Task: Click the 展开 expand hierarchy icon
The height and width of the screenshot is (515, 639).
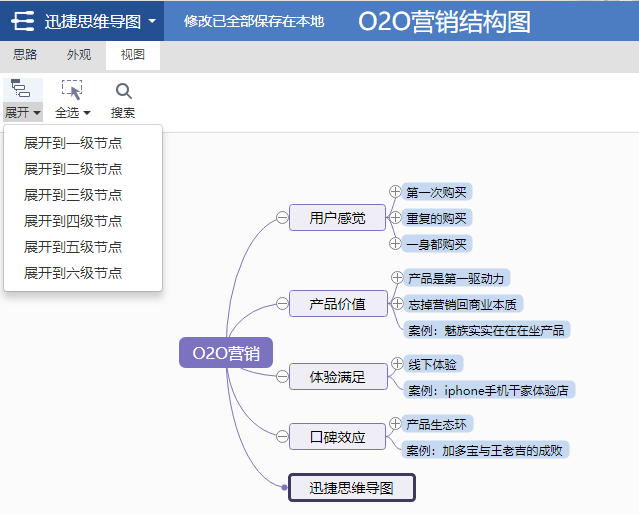Action: click(x=21, y=88)
